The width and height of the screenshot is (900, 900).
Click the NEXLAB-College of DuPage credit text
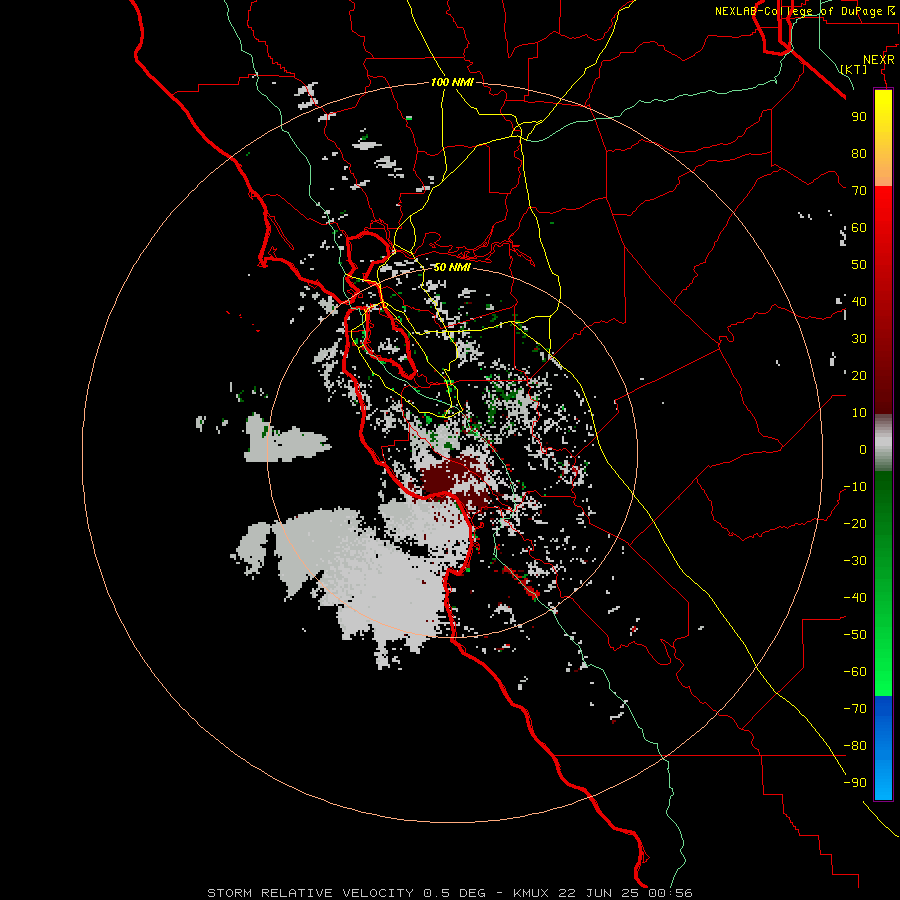(x=804, y=11)
